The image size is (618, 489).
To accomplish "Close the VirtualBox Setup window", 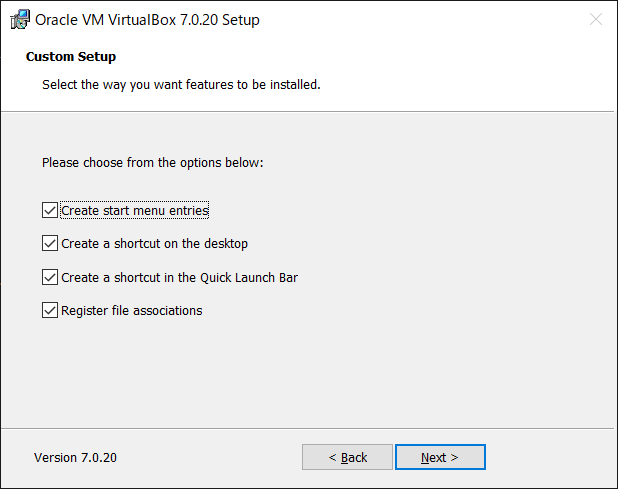I will click(596, 19).
